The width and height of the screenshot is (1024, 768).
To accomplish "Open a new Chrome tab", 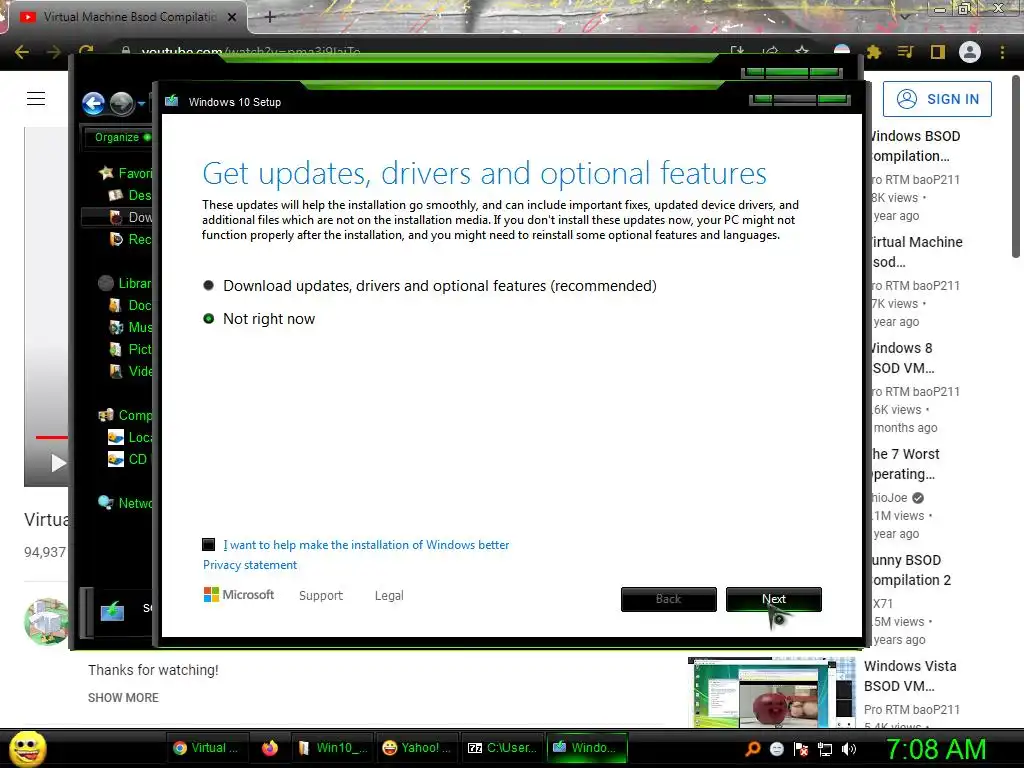I will pyautogui.click(x=270, y=17).
